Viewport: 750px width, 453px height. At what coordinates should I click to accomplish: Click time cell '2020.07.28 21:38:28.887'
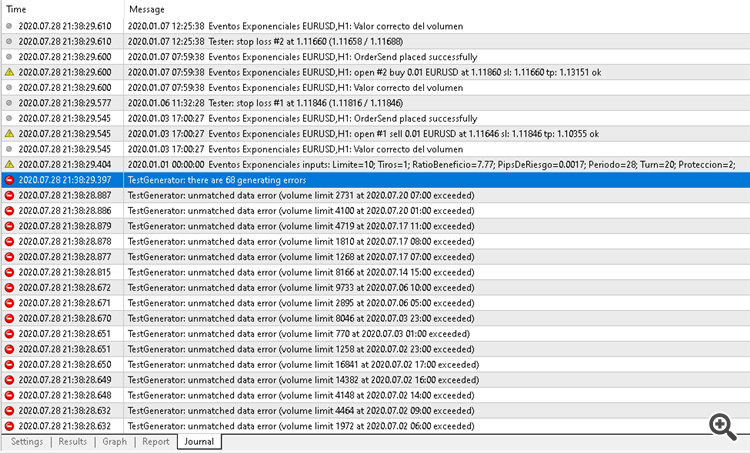click(x=65, y=195)
